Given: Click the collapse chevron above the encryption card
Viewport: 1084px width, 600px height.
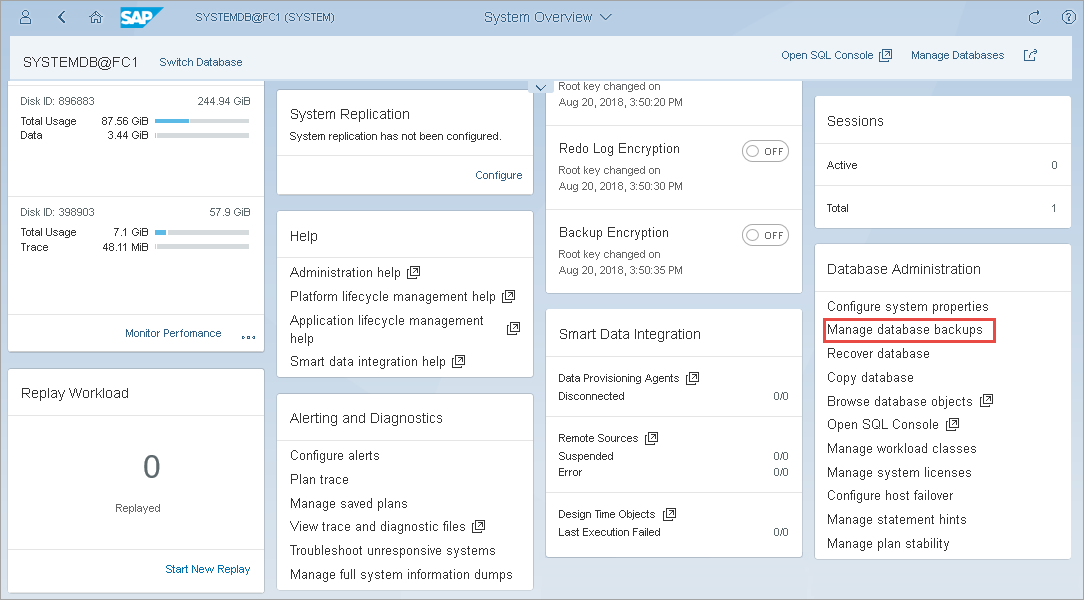Looking at the screenshot, I should point(540,87).
